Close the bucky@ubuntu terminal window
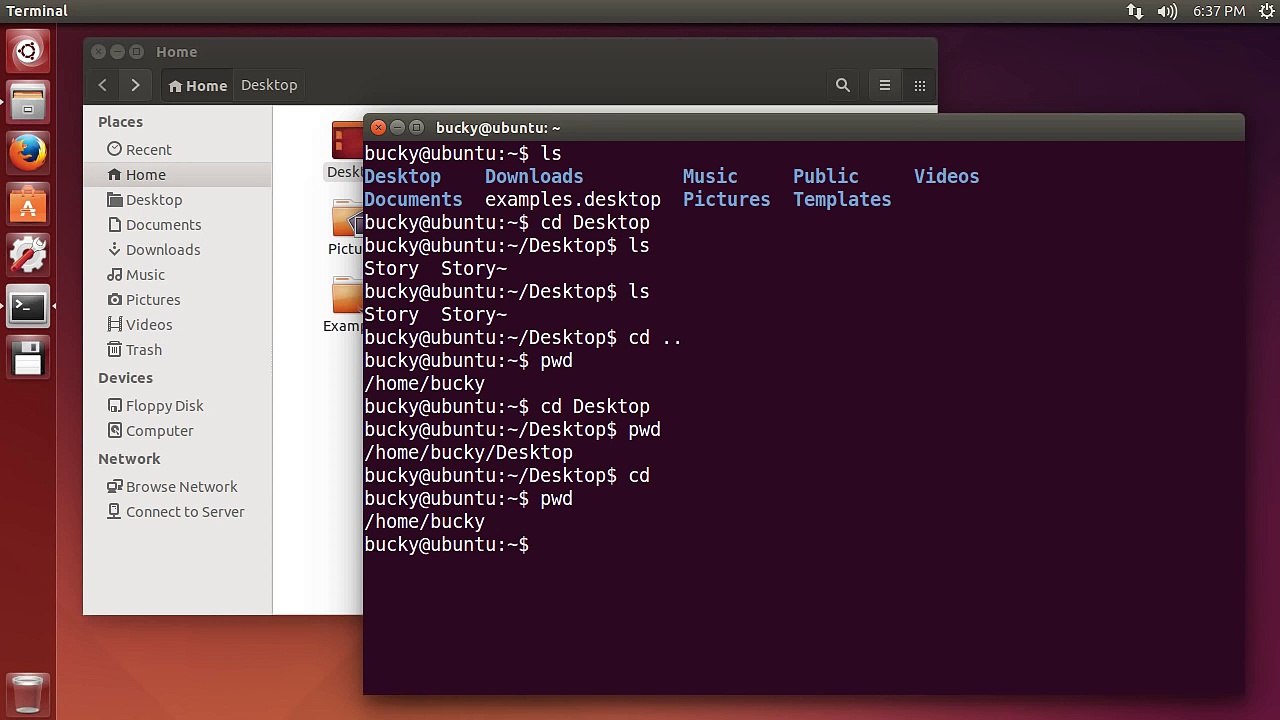Image resolution: width=1280 pixels, height=720 pixels. pyautogui.click(x=378, y=127)
